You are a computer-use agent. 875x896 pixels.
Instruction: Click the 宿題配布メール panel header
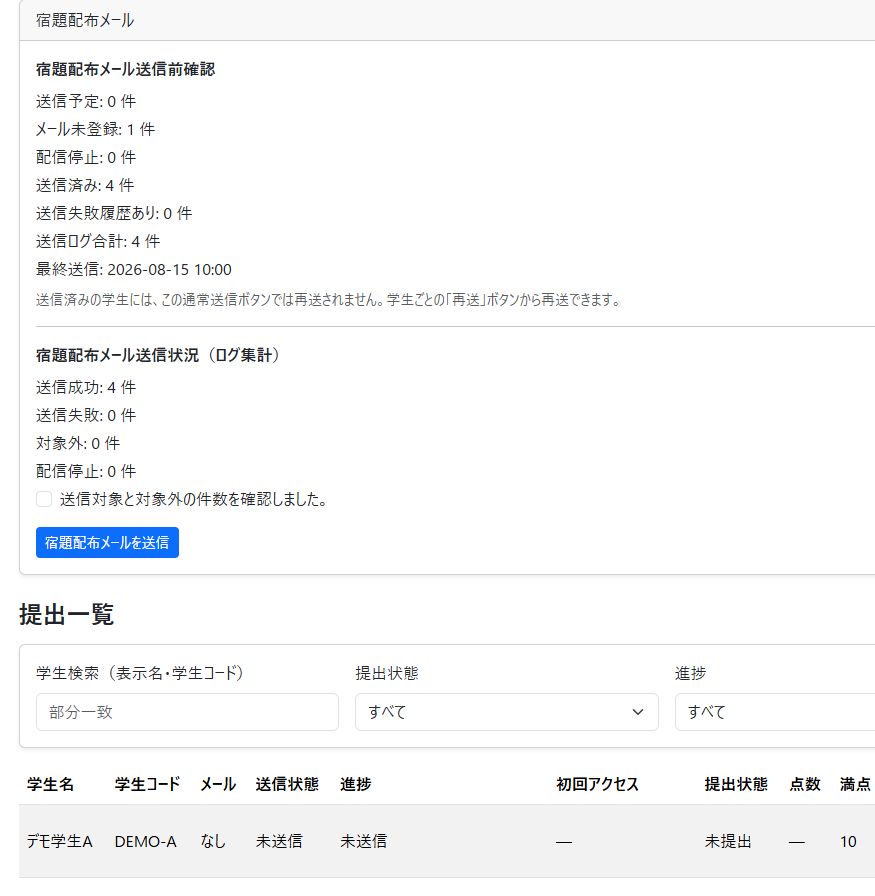coord(447,21)
